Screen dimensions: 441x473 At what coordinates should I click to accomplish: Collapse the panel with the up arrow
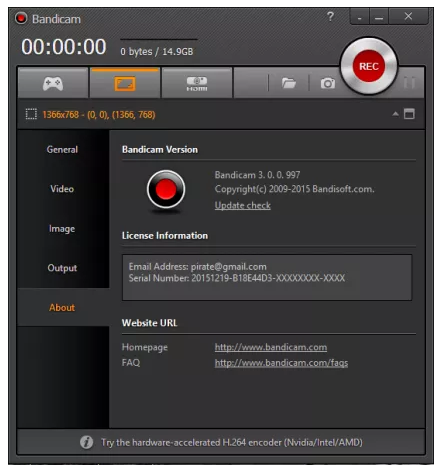pyautogui.click(x=395, y=114)
